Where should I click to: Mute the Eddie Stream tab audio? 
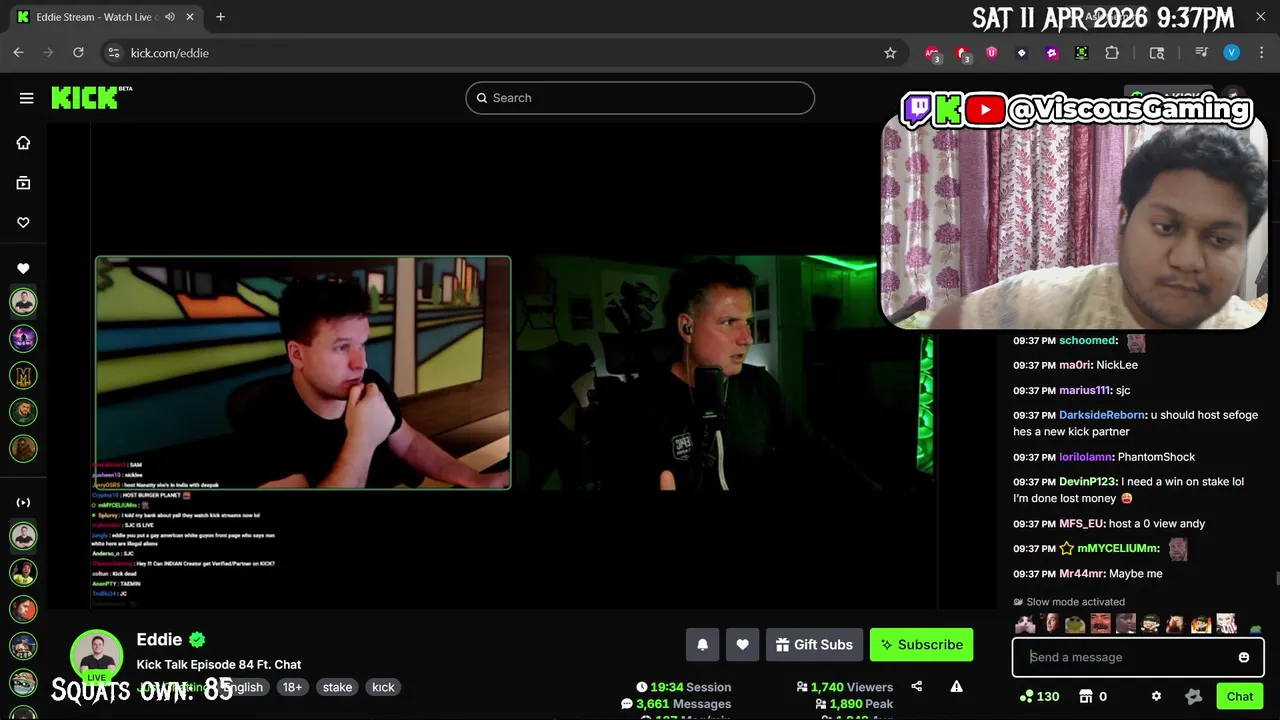pyautogui.click(x=170, y=17)
